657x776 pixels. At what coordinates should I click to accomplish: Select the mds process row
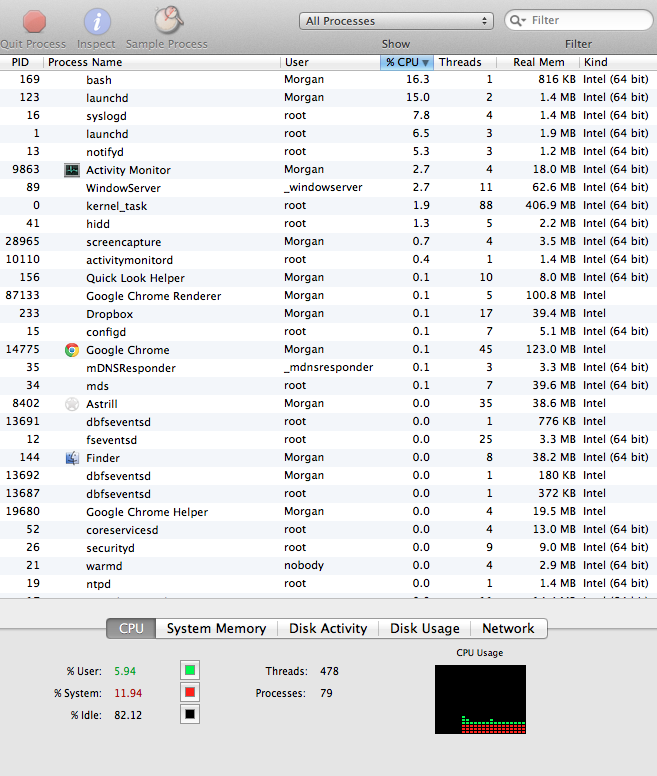click(x=328, y=386)
